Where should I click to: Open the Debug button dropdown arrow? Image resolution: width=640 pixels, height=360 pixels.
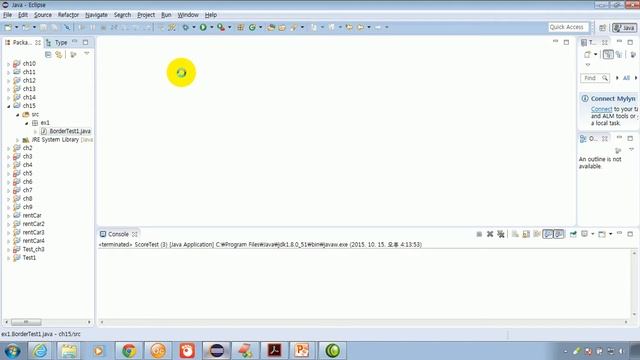(194, 27)
